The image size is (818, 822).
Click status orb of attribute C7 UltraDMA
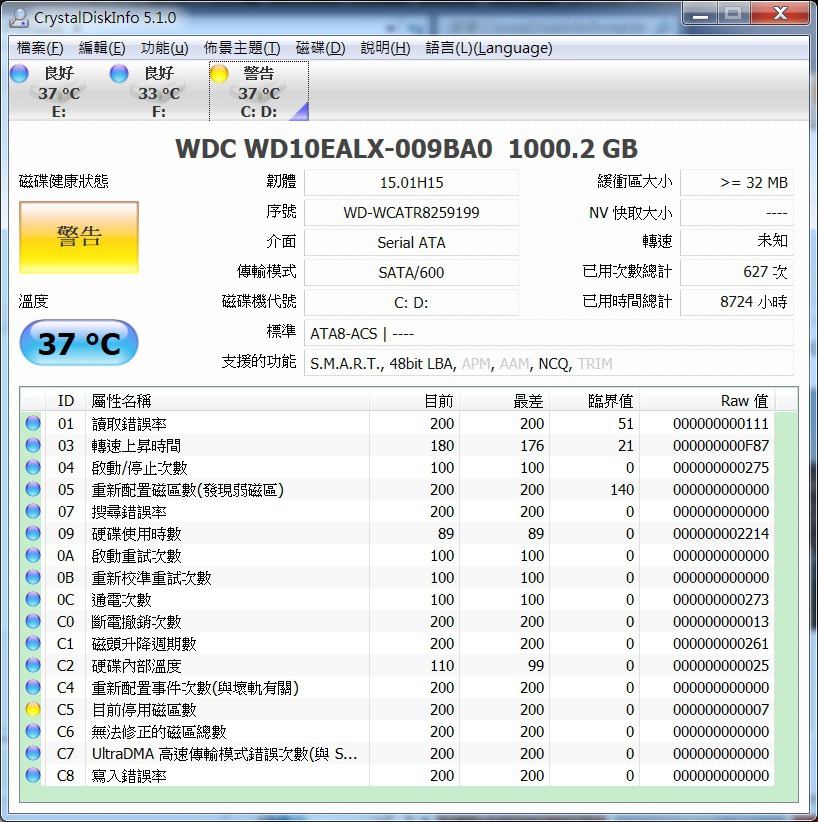click(x=33, y=753)
